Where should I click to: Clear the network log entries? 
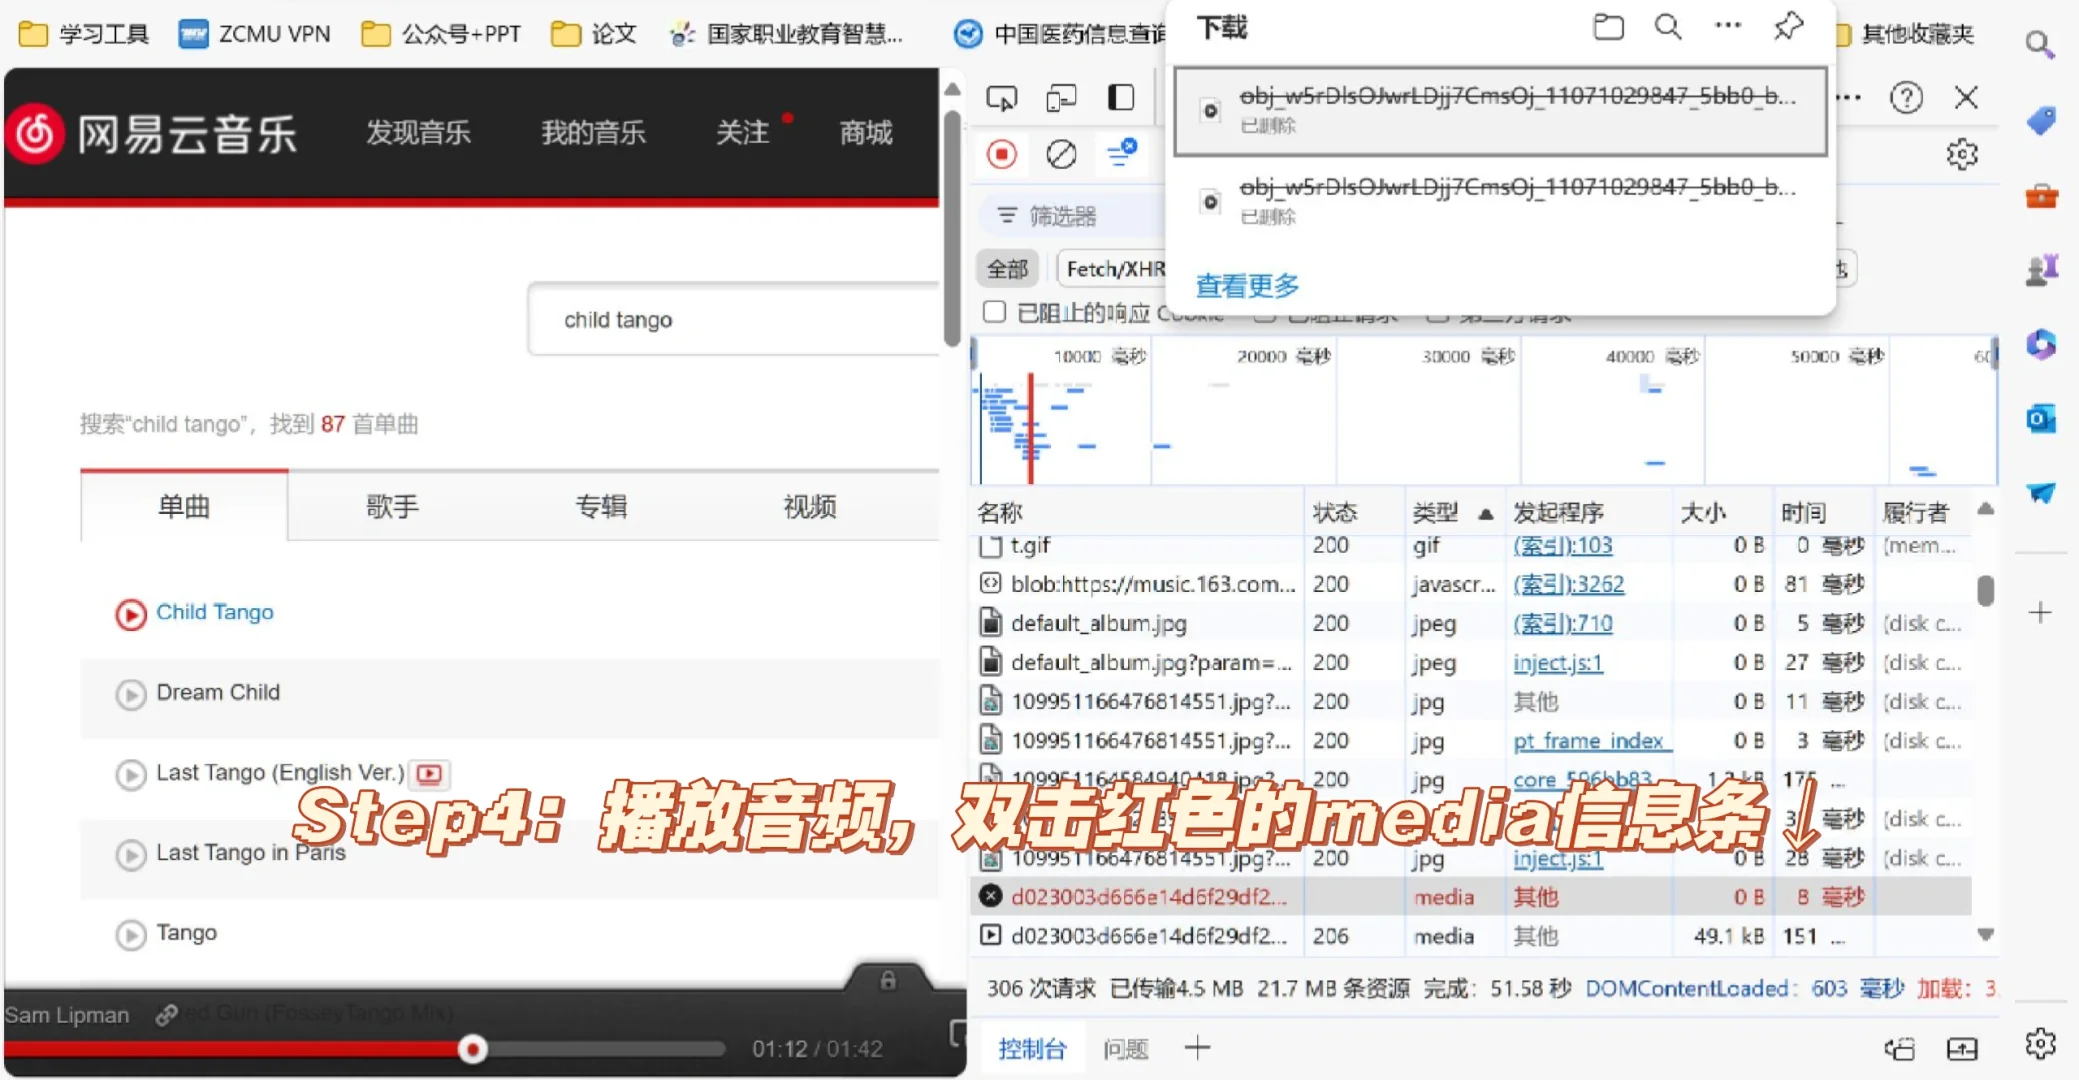[1061, 154]
